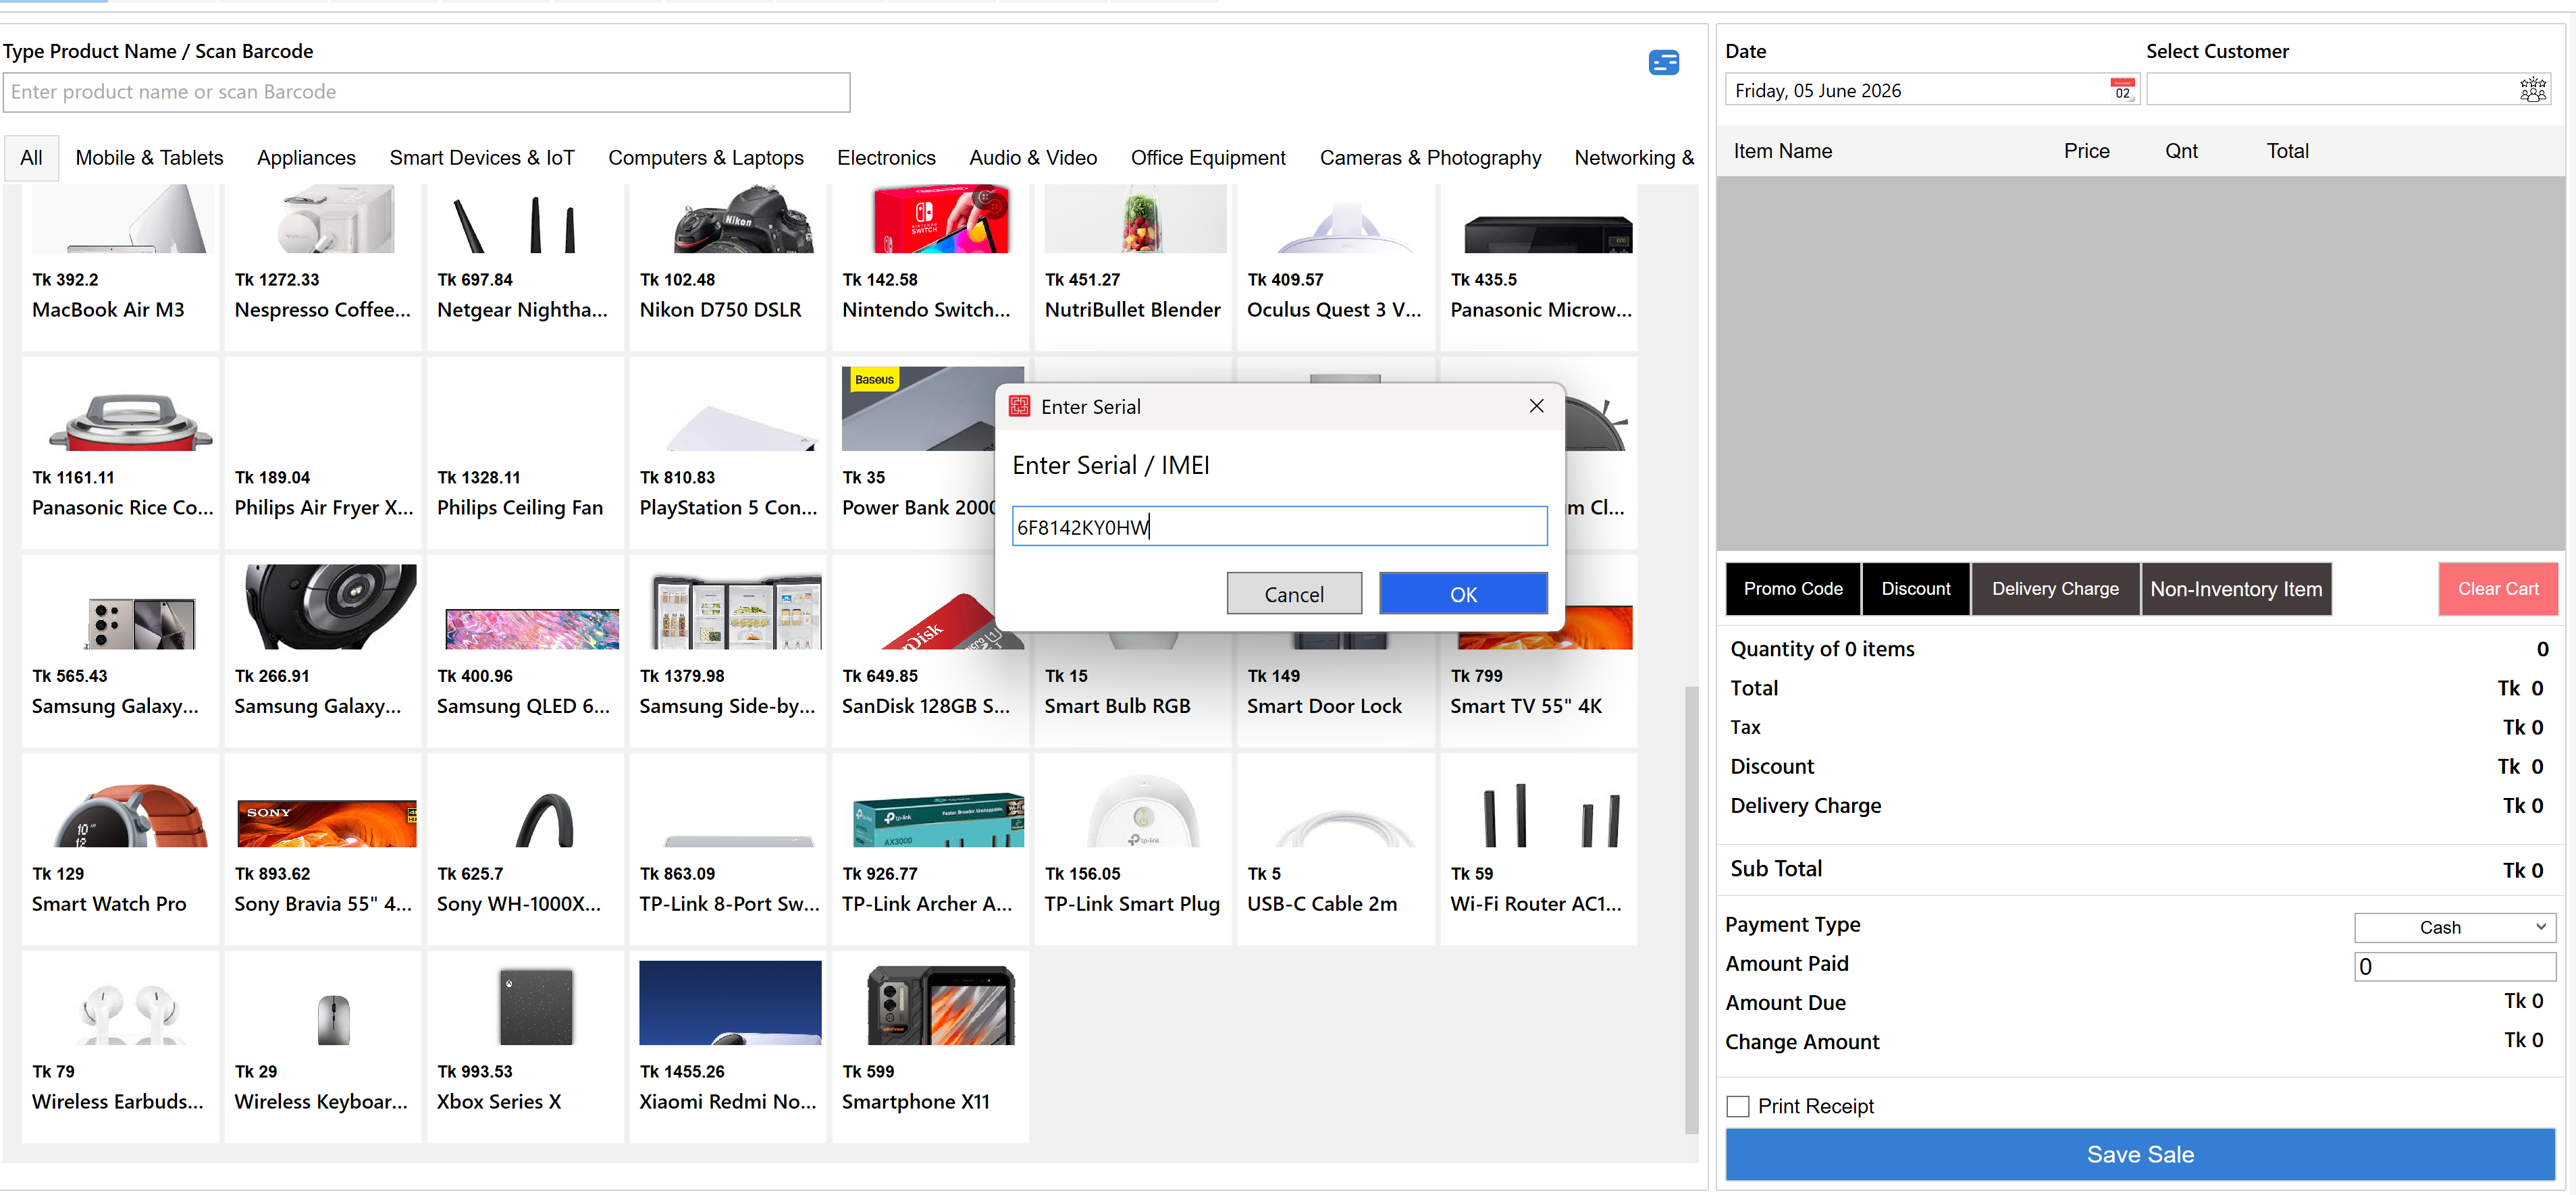Viewport: 2576px width, 1195px height.
Task: Open the Mobile & Tablets category
Action: (x=149, y=158)
